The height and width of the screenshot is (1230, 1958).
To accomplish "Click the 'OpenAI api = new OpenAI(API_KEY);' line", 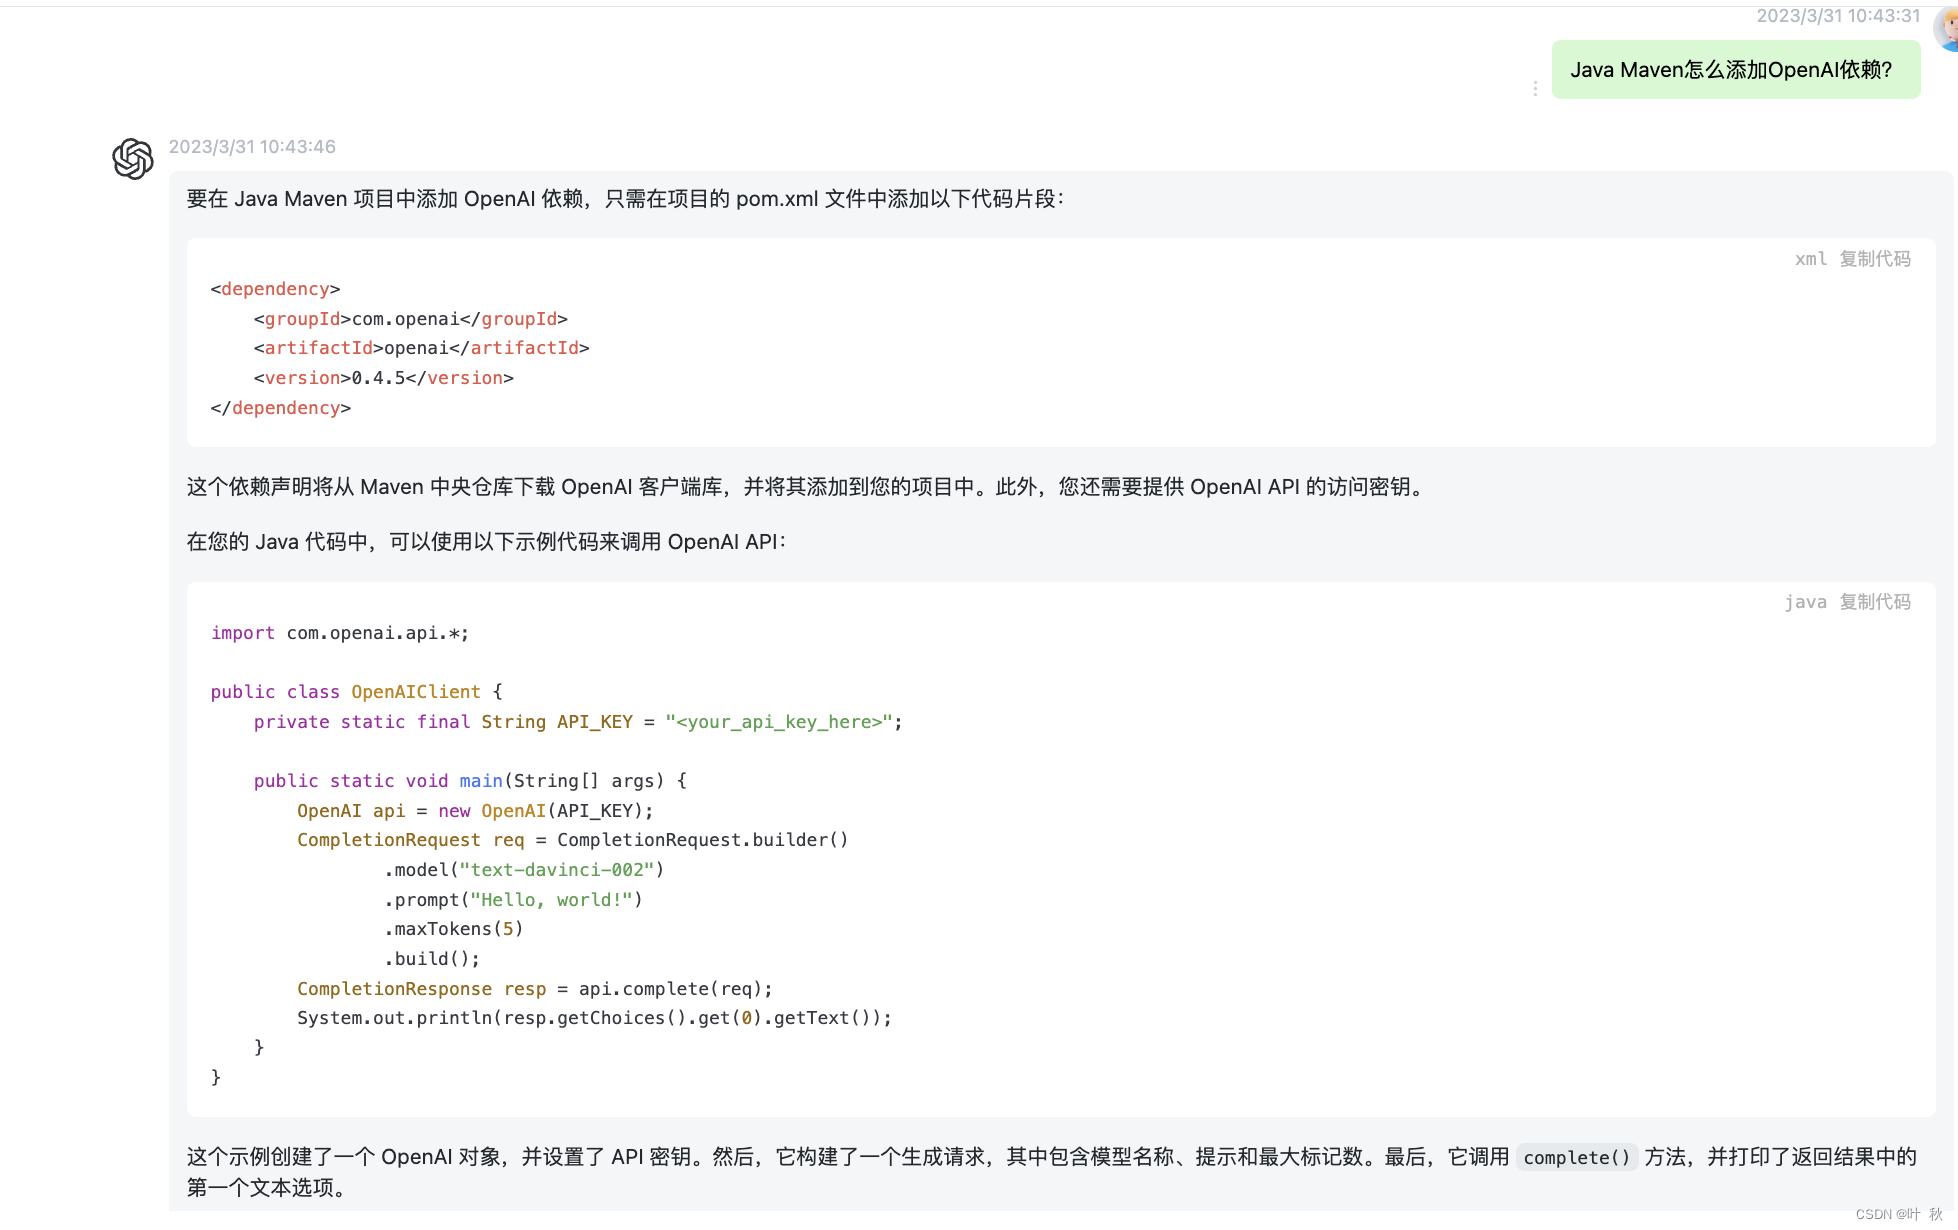I will [x=475, y=811].
